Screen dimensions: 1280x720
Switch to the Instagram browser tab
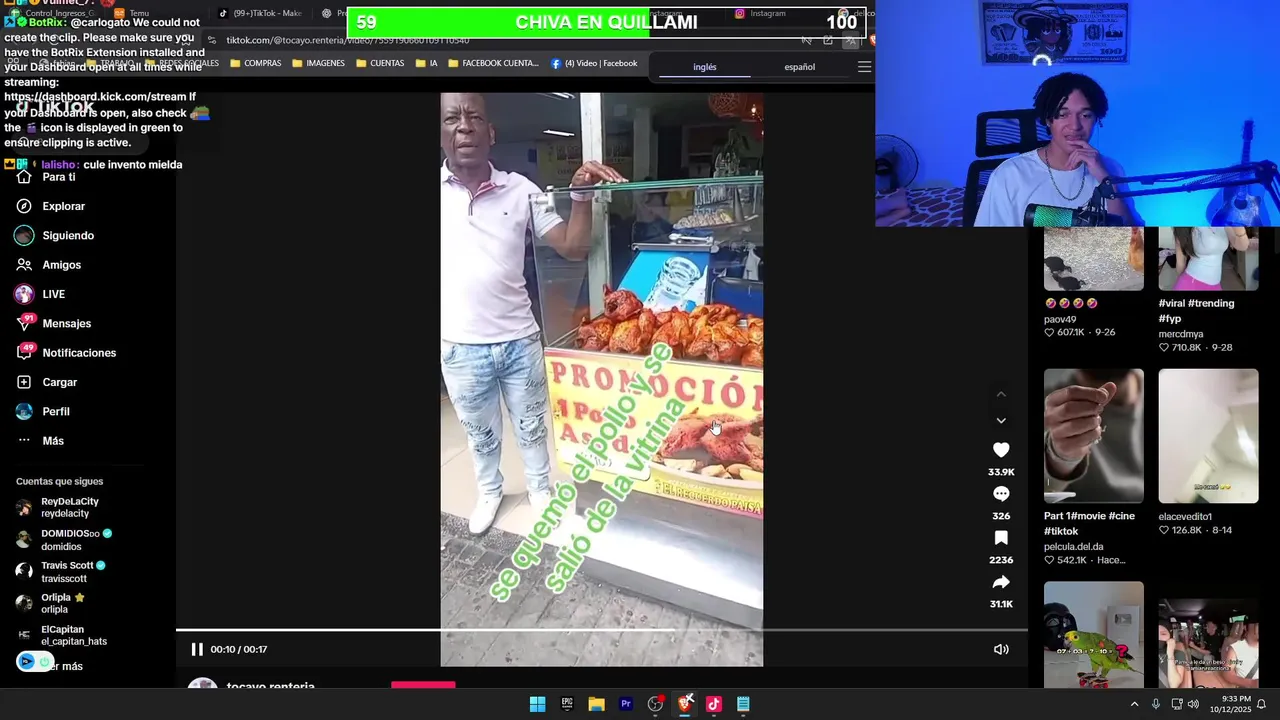point(760,13)
